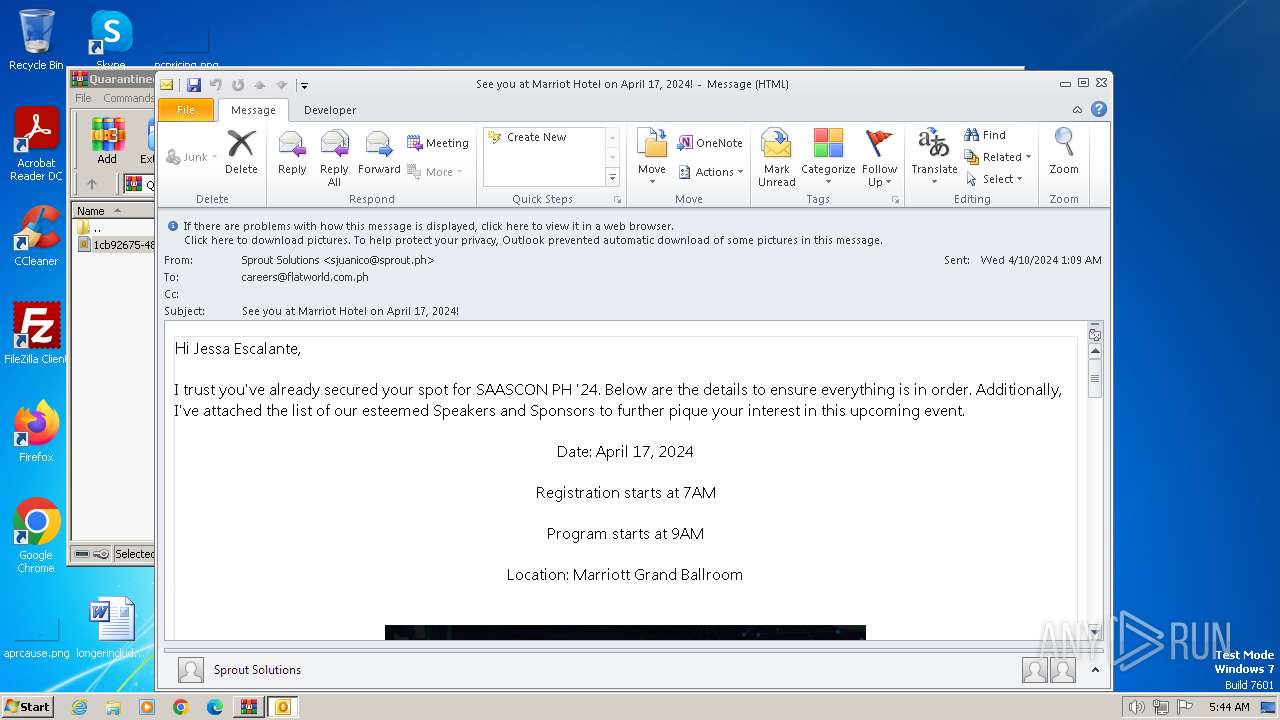Click Find in Editing group

tap(985, 135)
